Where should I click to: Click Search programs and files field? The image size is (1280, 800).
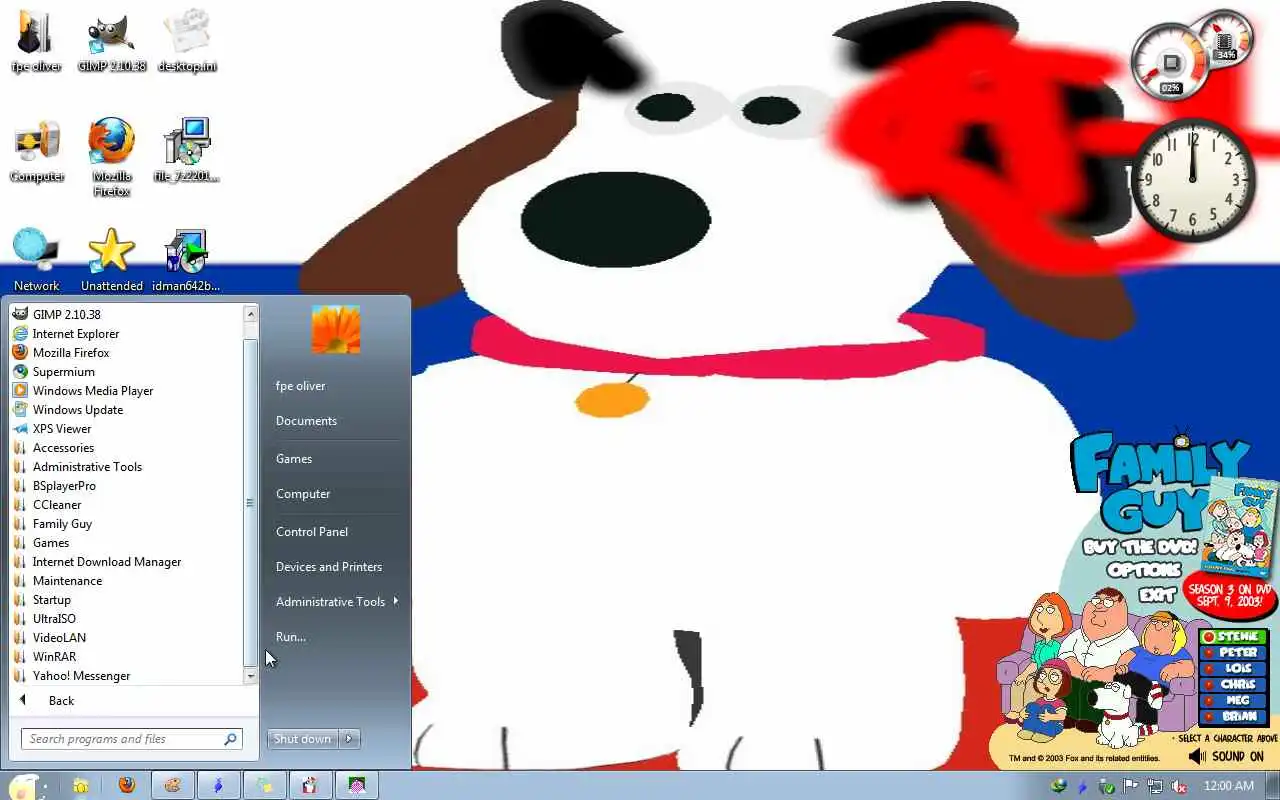[x=131, y=739]
